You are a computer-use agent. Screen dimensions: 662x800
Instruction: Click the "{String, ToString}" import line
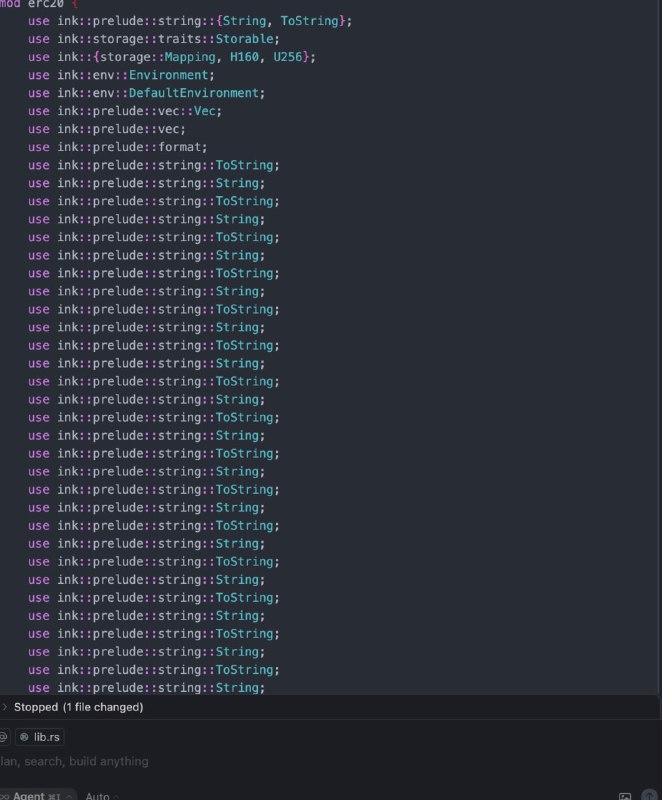pyautogui.click(x=190, y=21)
